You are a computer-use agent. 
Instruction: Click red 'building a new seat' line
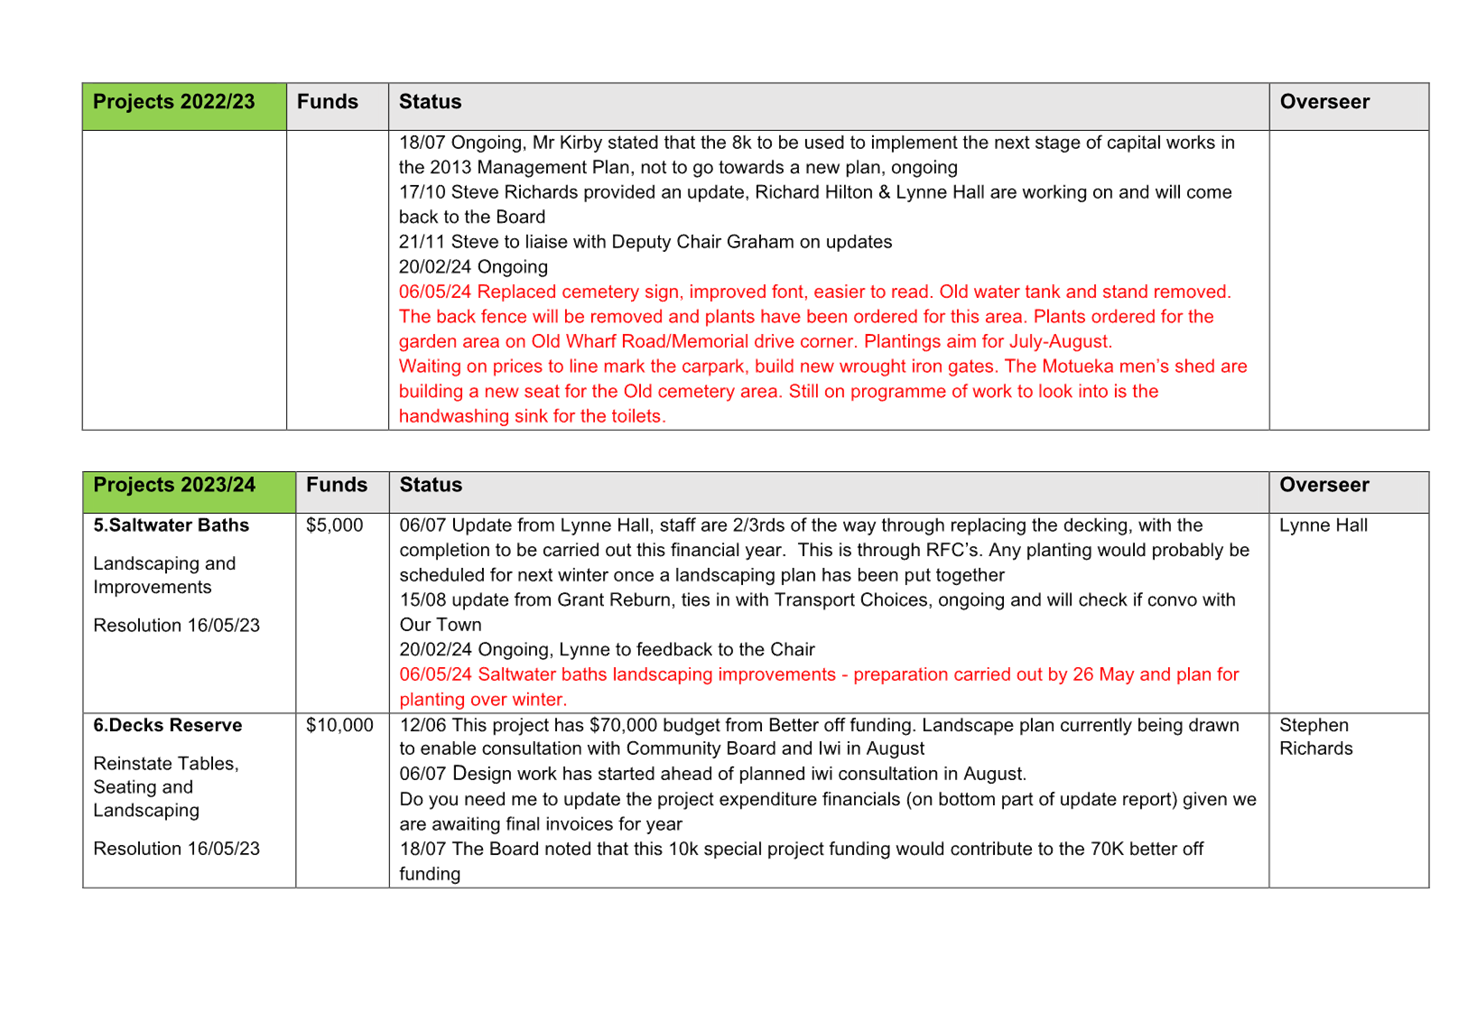click(778, 391)
